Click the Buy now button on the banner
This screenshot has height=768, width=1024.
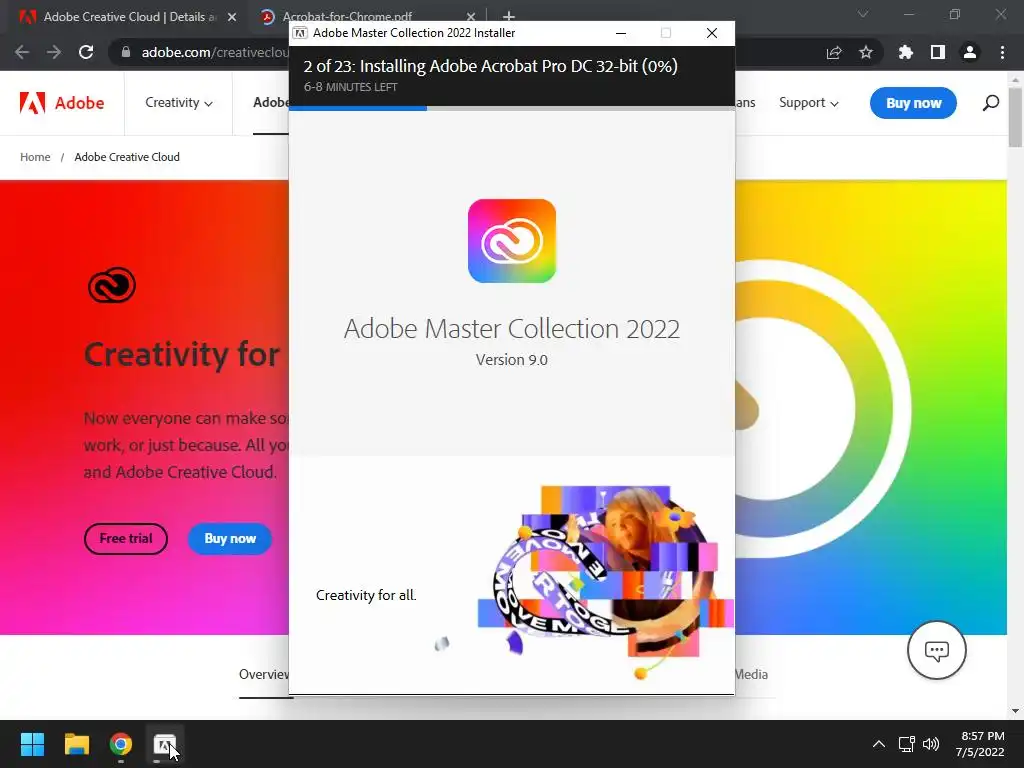point(230,539)
